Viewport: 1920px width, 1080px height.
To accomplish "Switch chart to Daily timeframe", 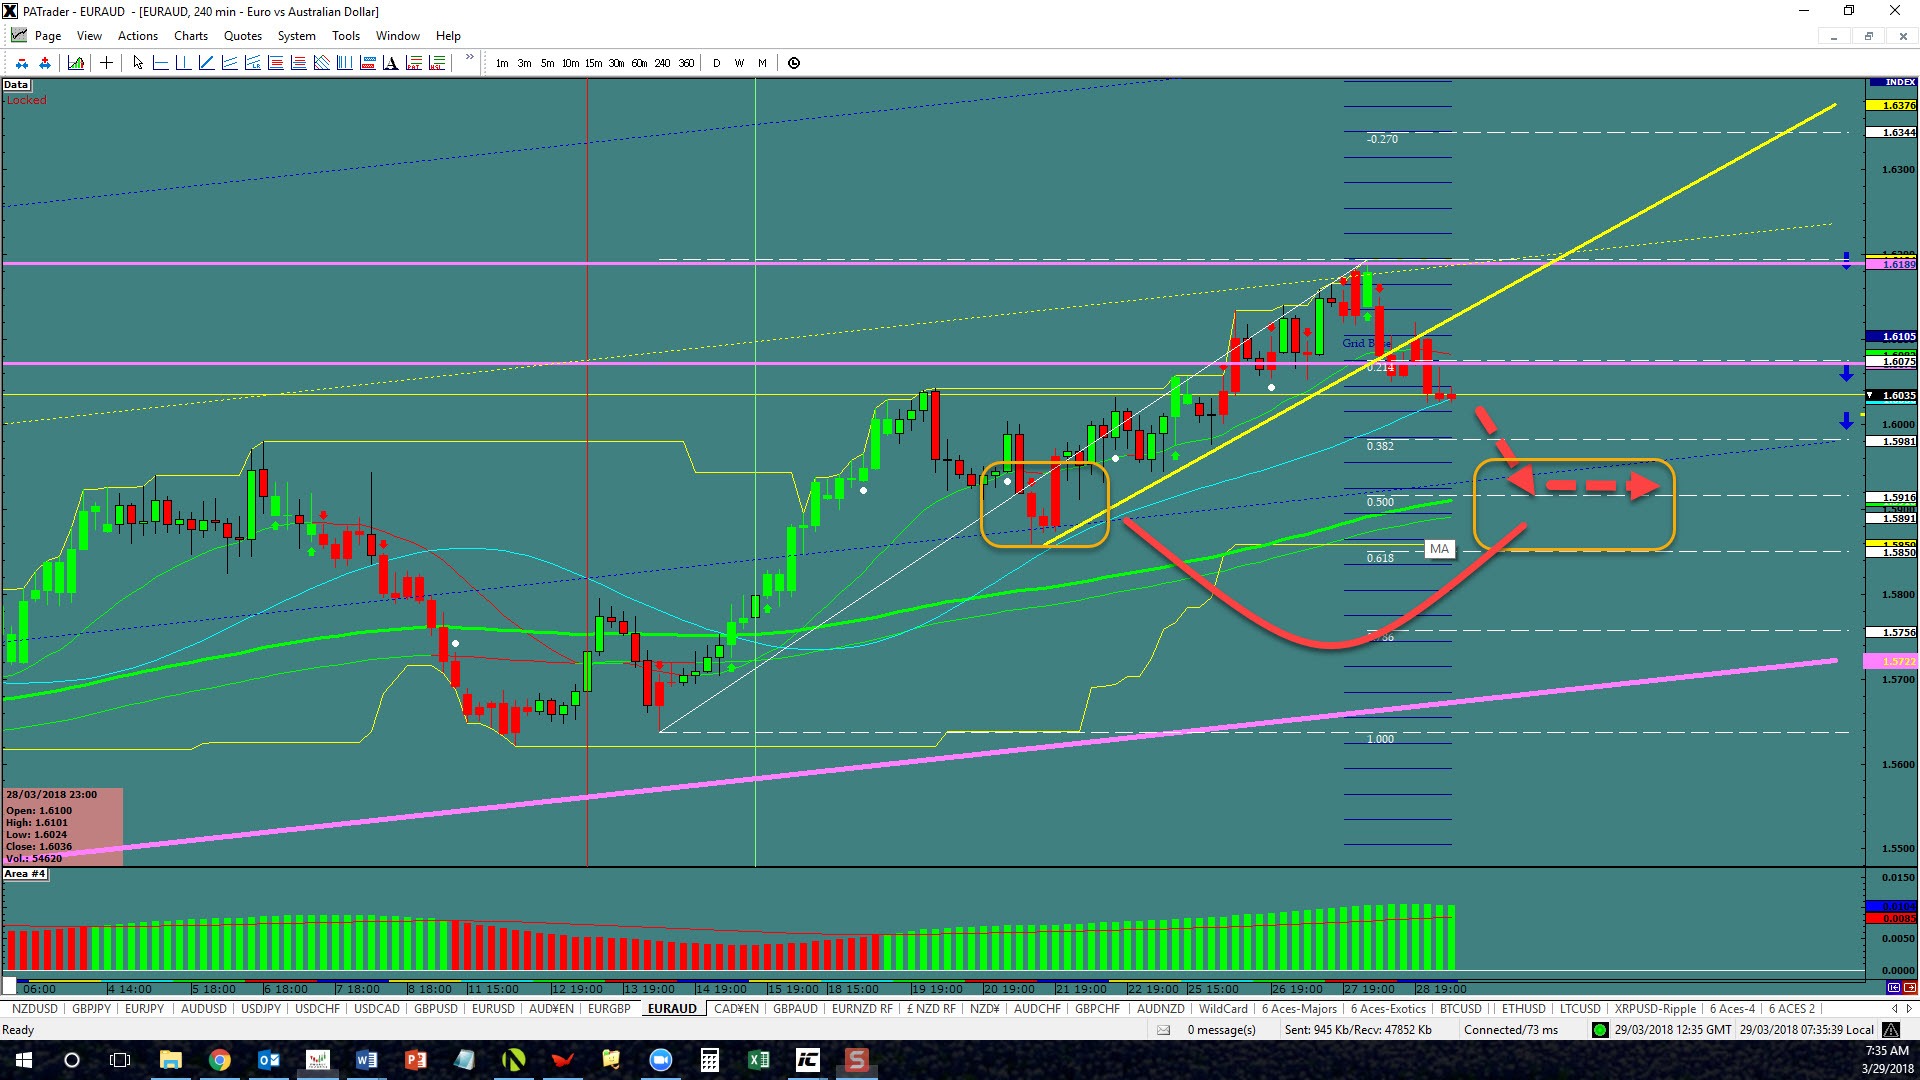I will point(716,63).
